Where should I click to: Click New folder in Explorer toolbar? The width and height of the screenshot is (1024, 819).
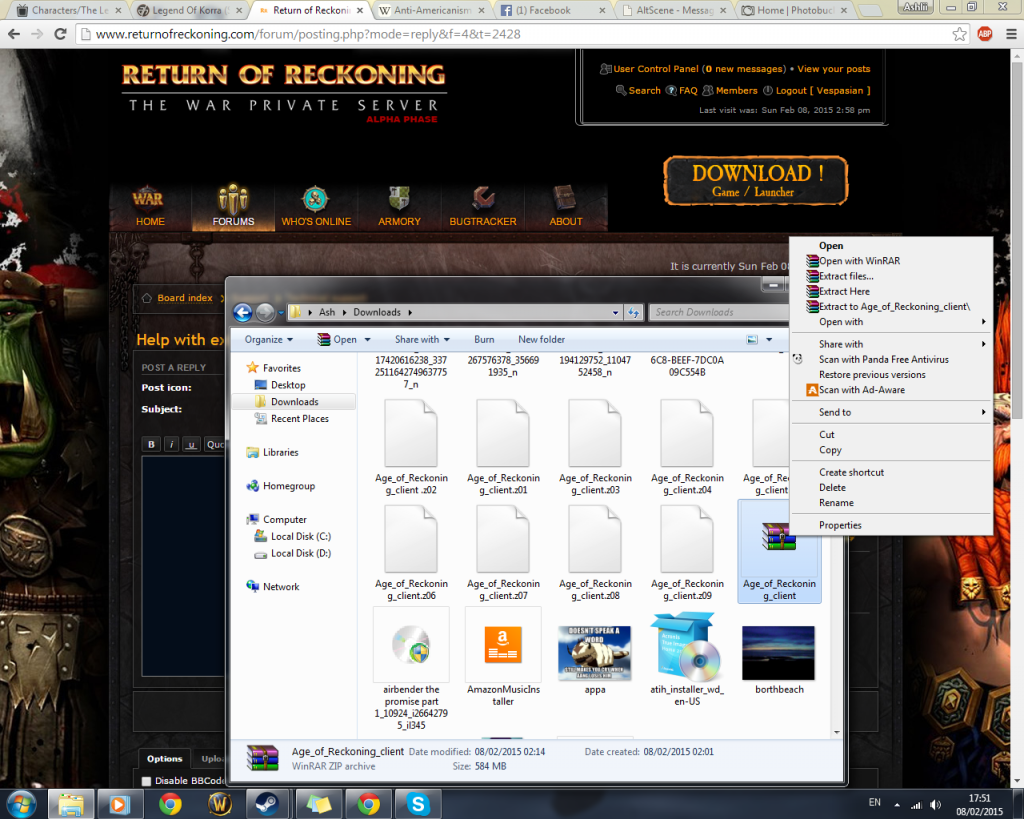(541, 340)
